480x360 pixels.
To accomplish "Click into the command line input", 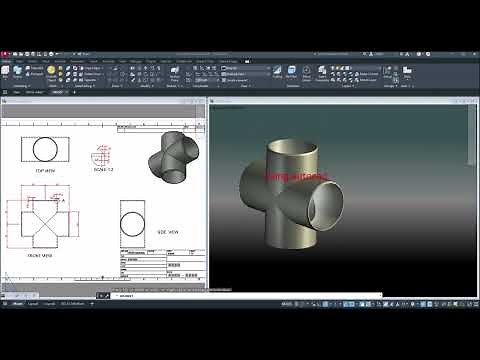I will pyautogui.click(x=247, y=295).
